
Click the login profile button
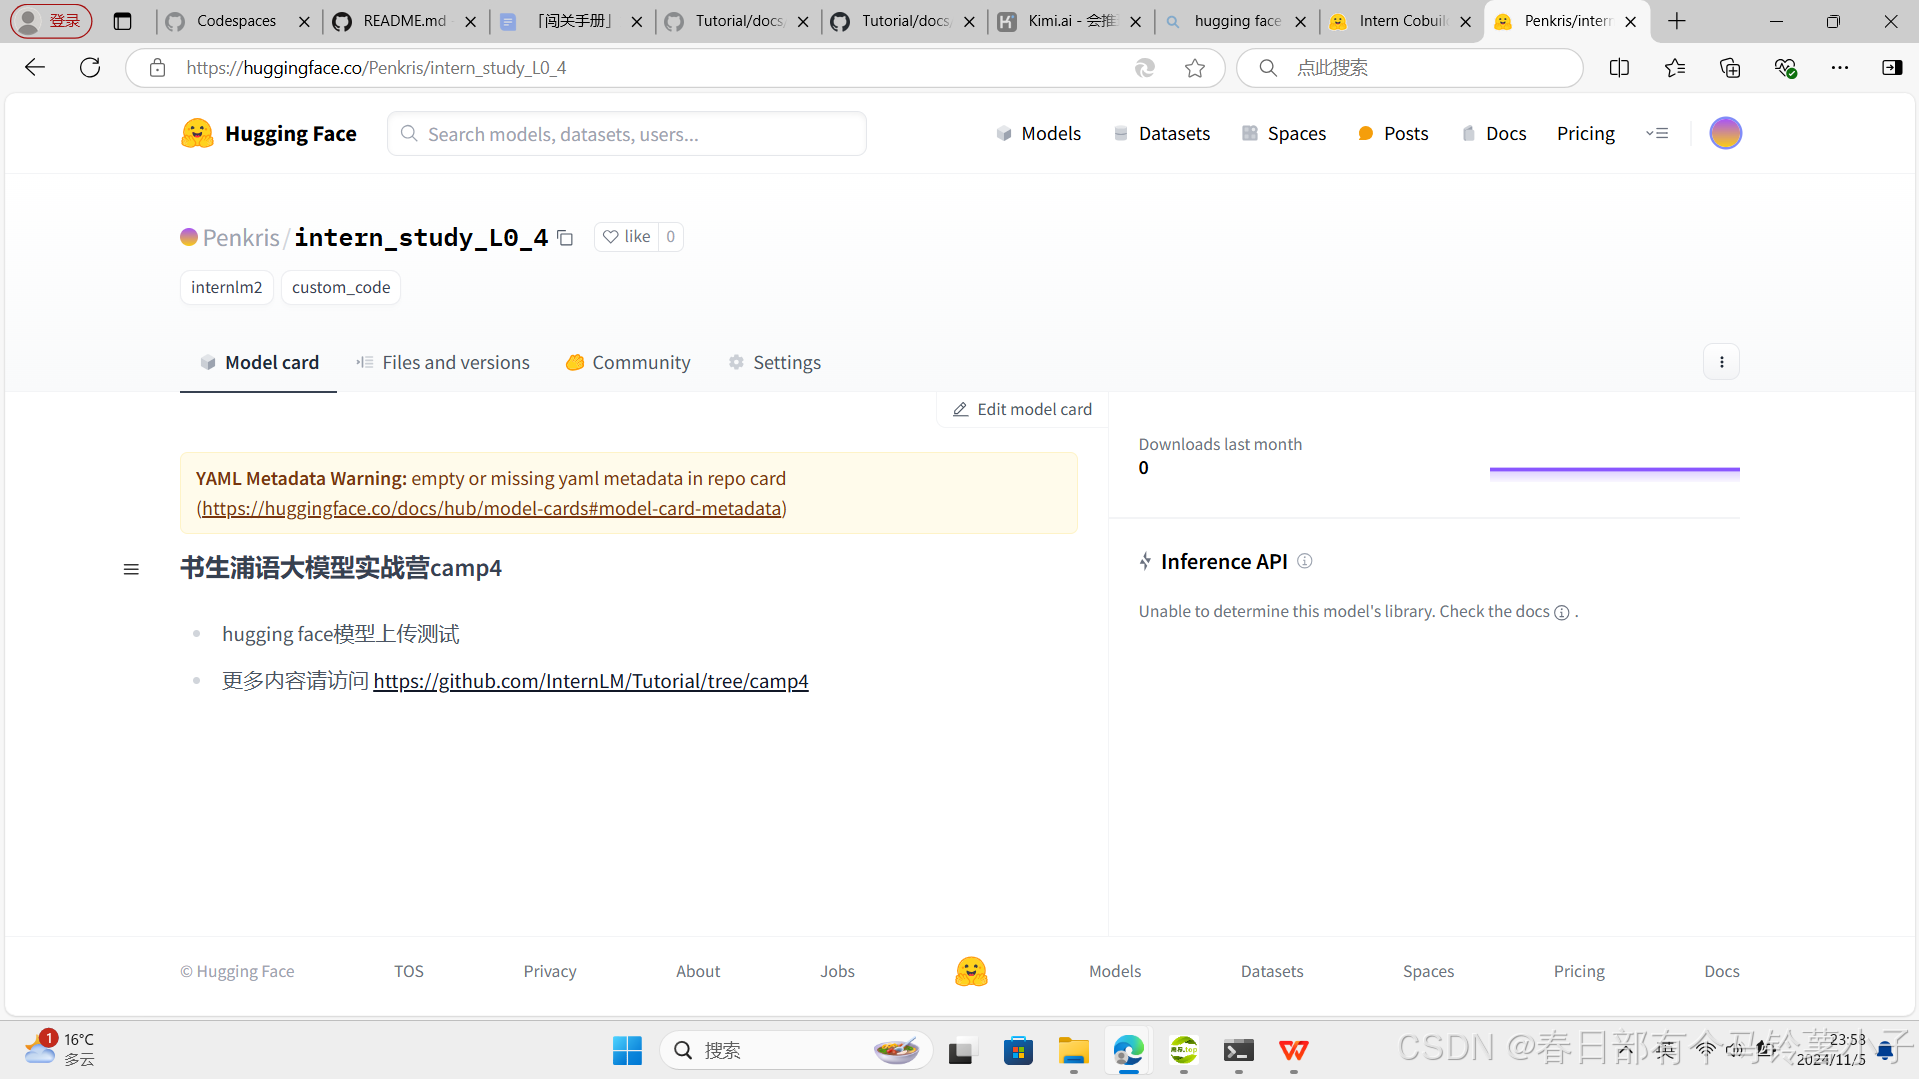tap(51, 21)
